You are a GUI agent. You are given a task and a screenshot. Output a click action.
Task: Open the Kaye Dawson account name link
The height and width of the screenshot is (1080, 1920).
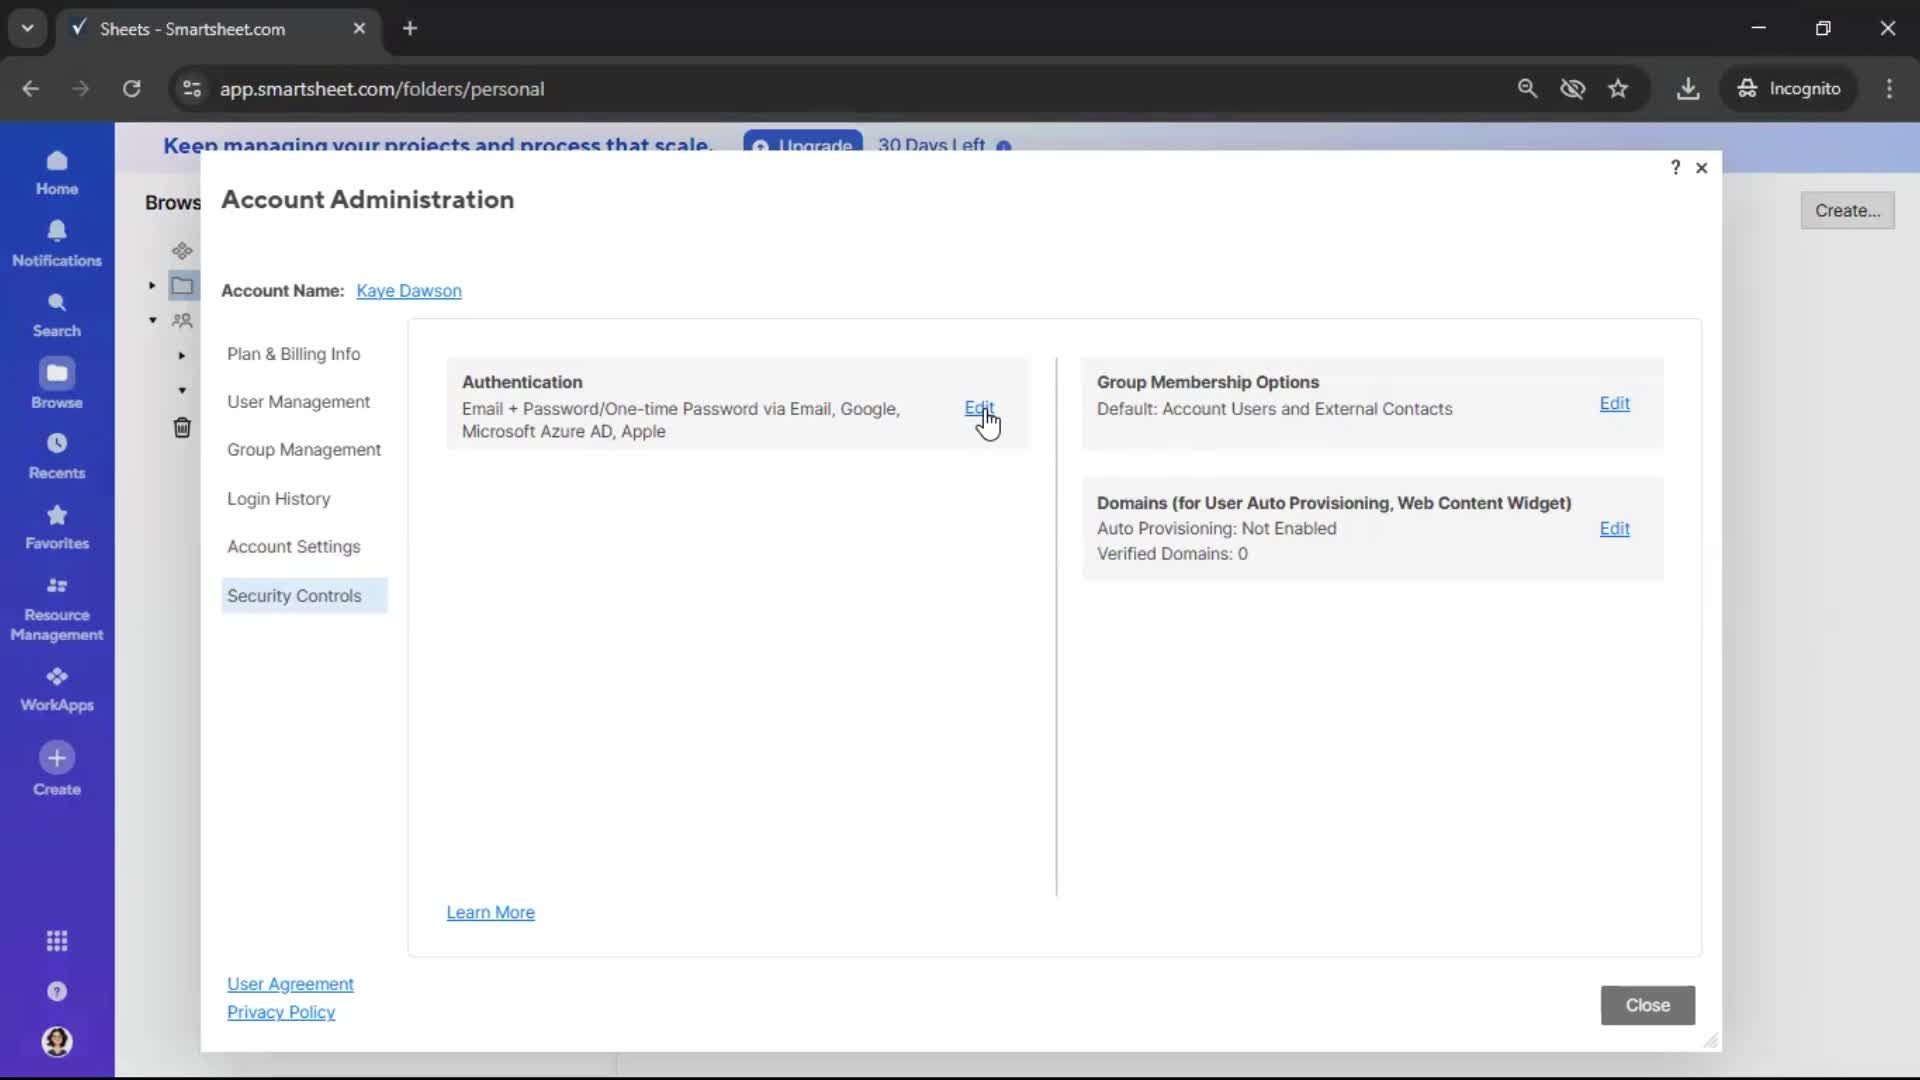[x=409, y=291]
